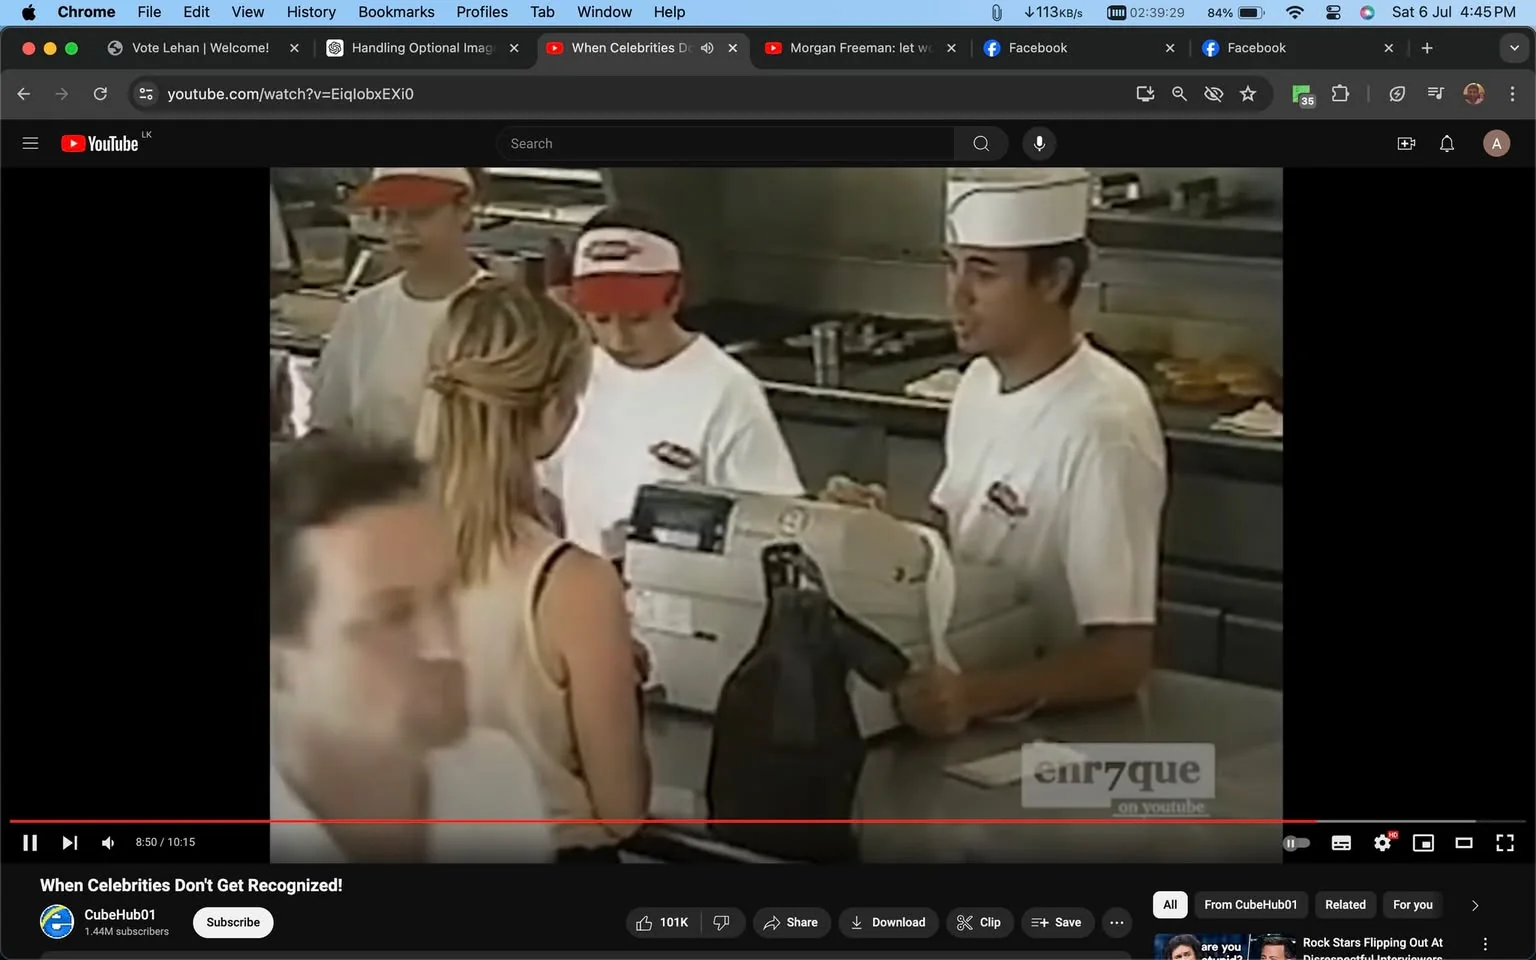Enable miniplayer mode
1536x960 pixels.
pyautogui.click(x=1423, y=843)
